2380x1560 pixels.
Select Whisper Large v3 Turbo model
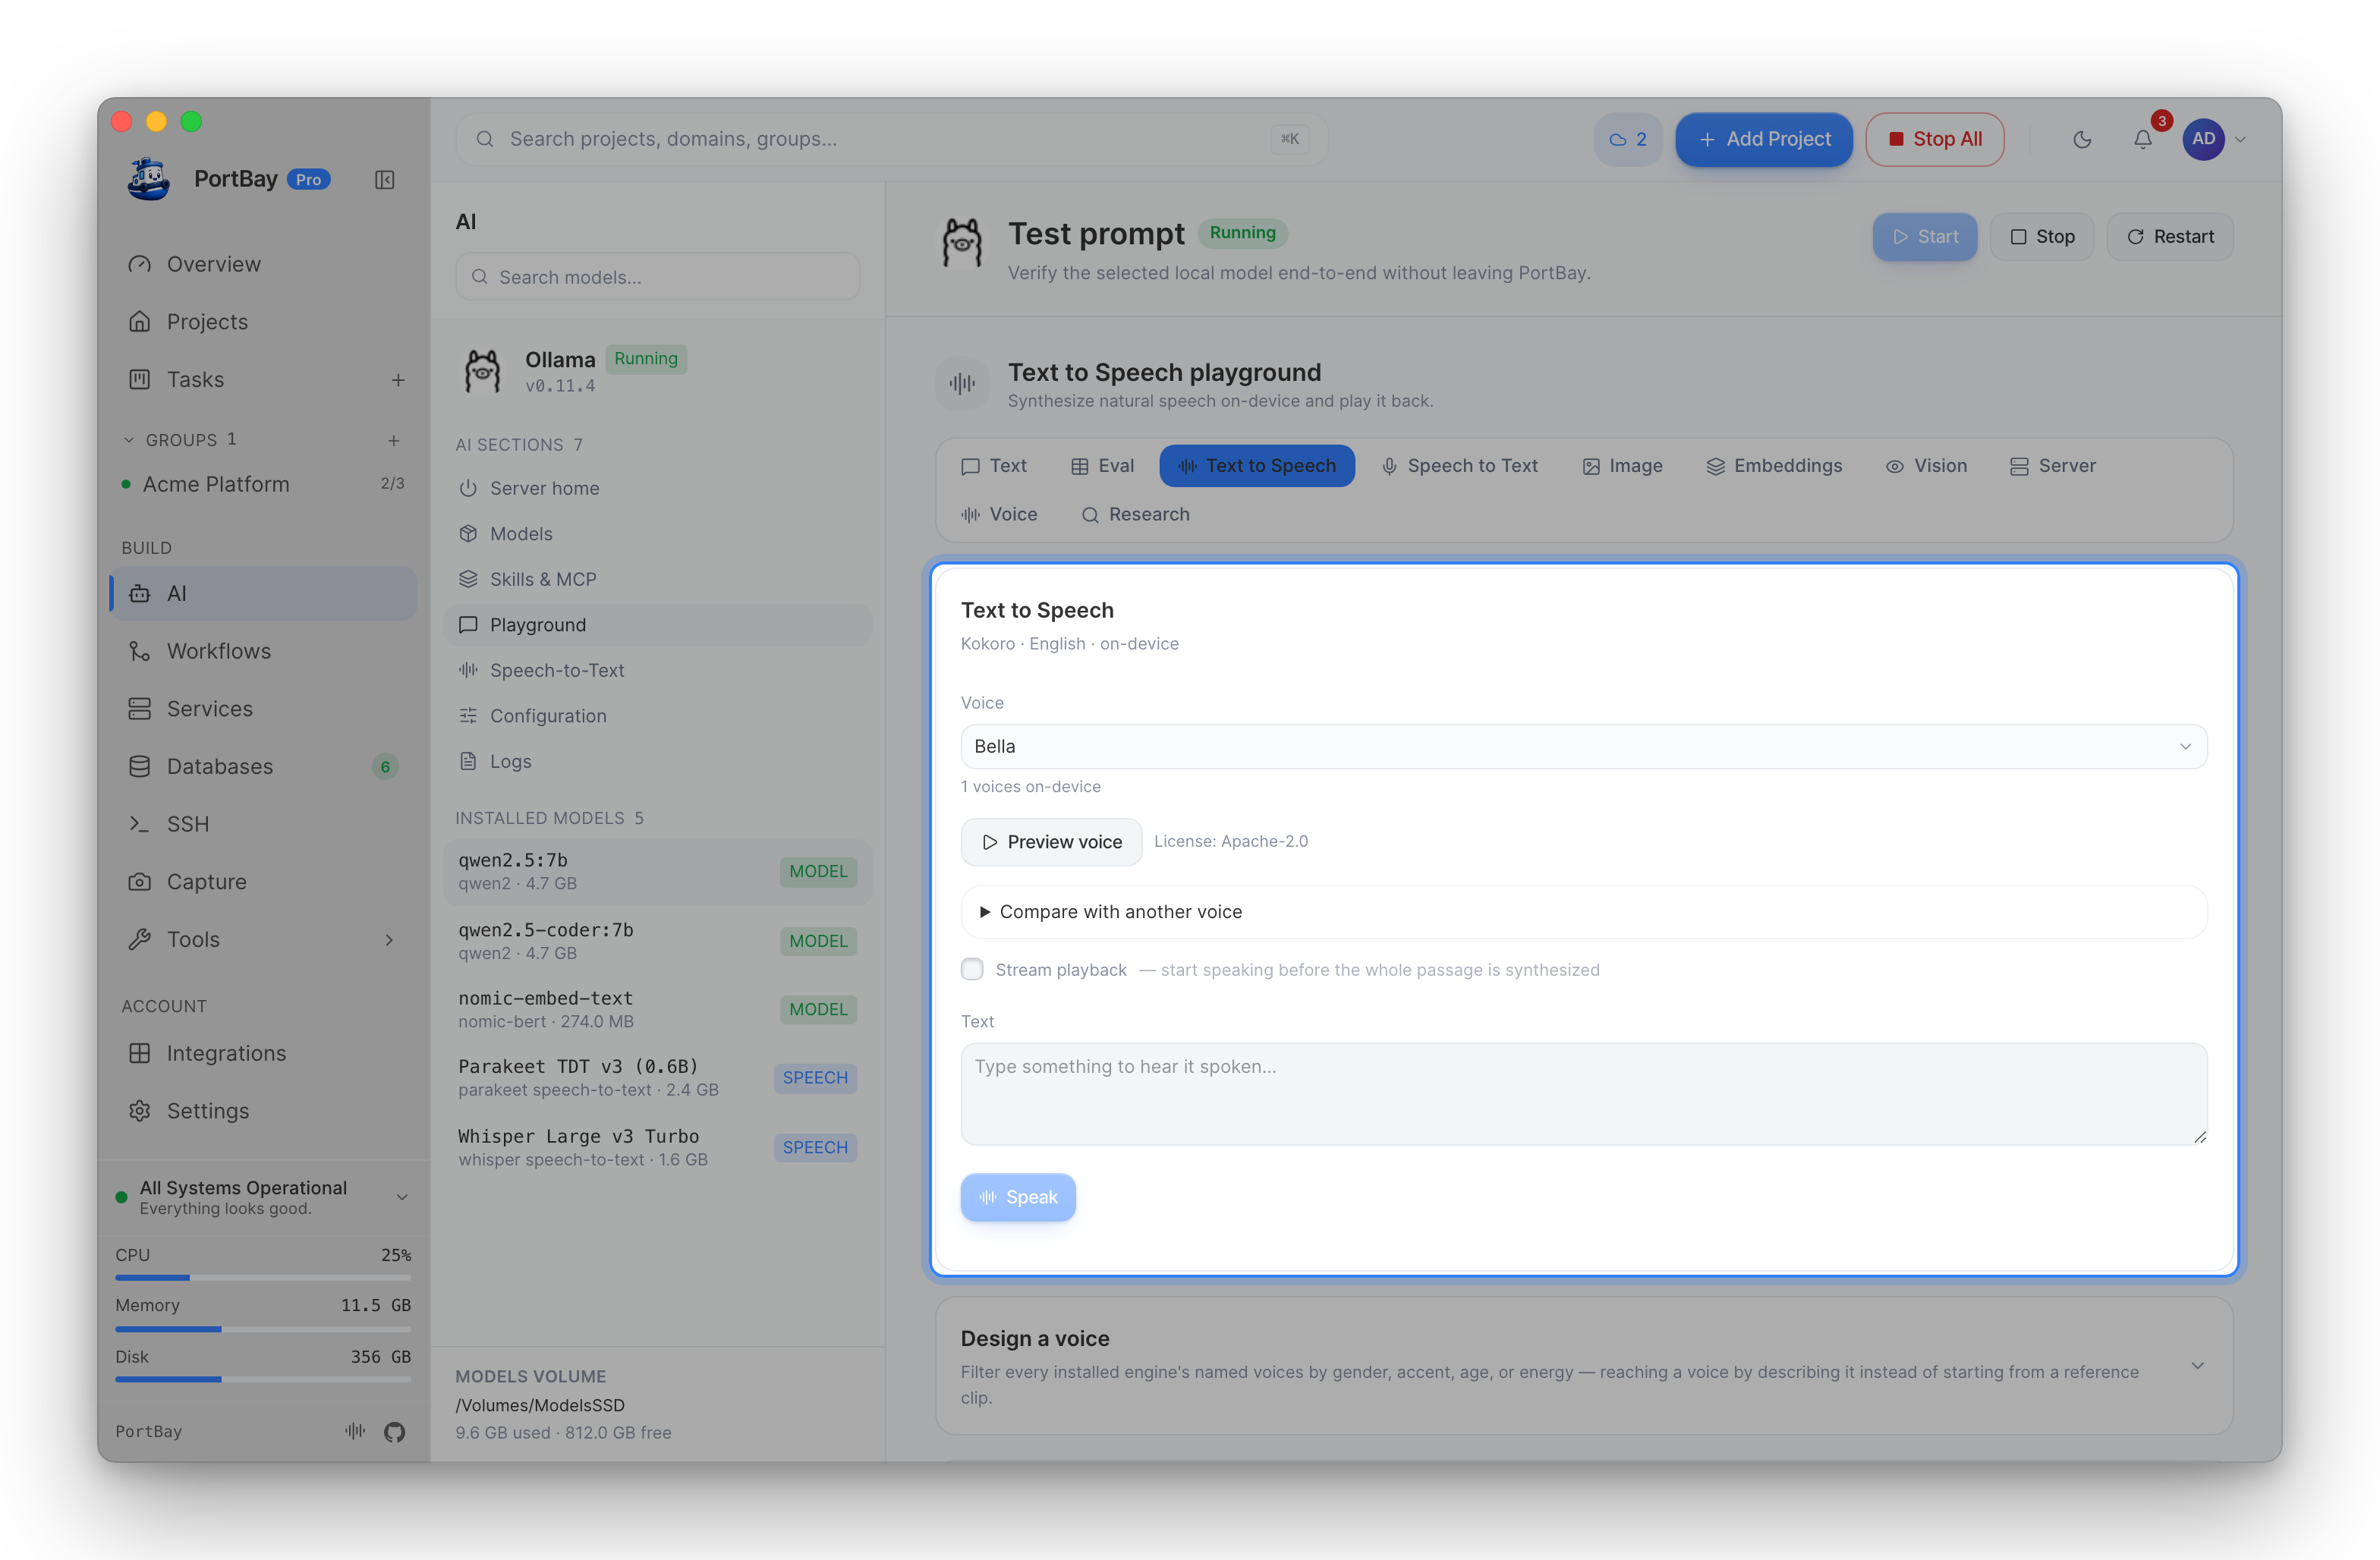657,1147
